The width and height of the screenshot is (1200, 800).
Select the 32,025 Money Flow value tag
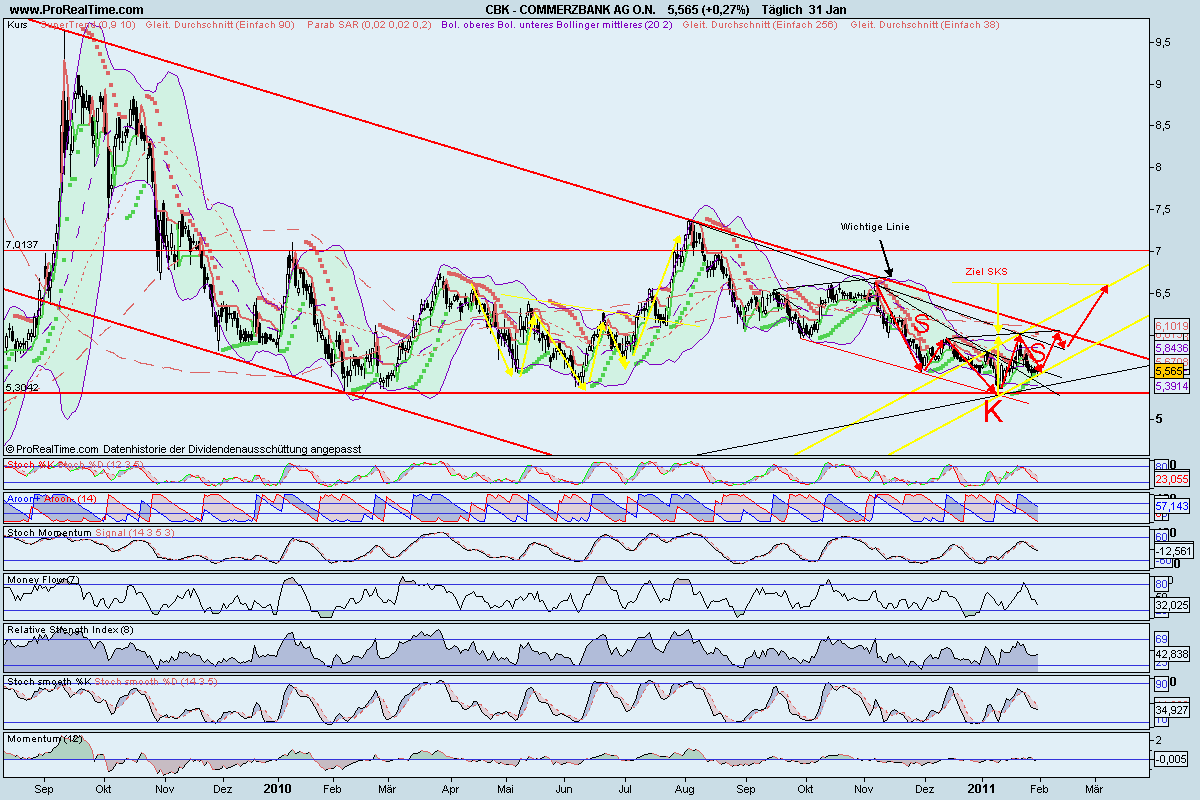pyautogui.click(x=1171, y=604)
